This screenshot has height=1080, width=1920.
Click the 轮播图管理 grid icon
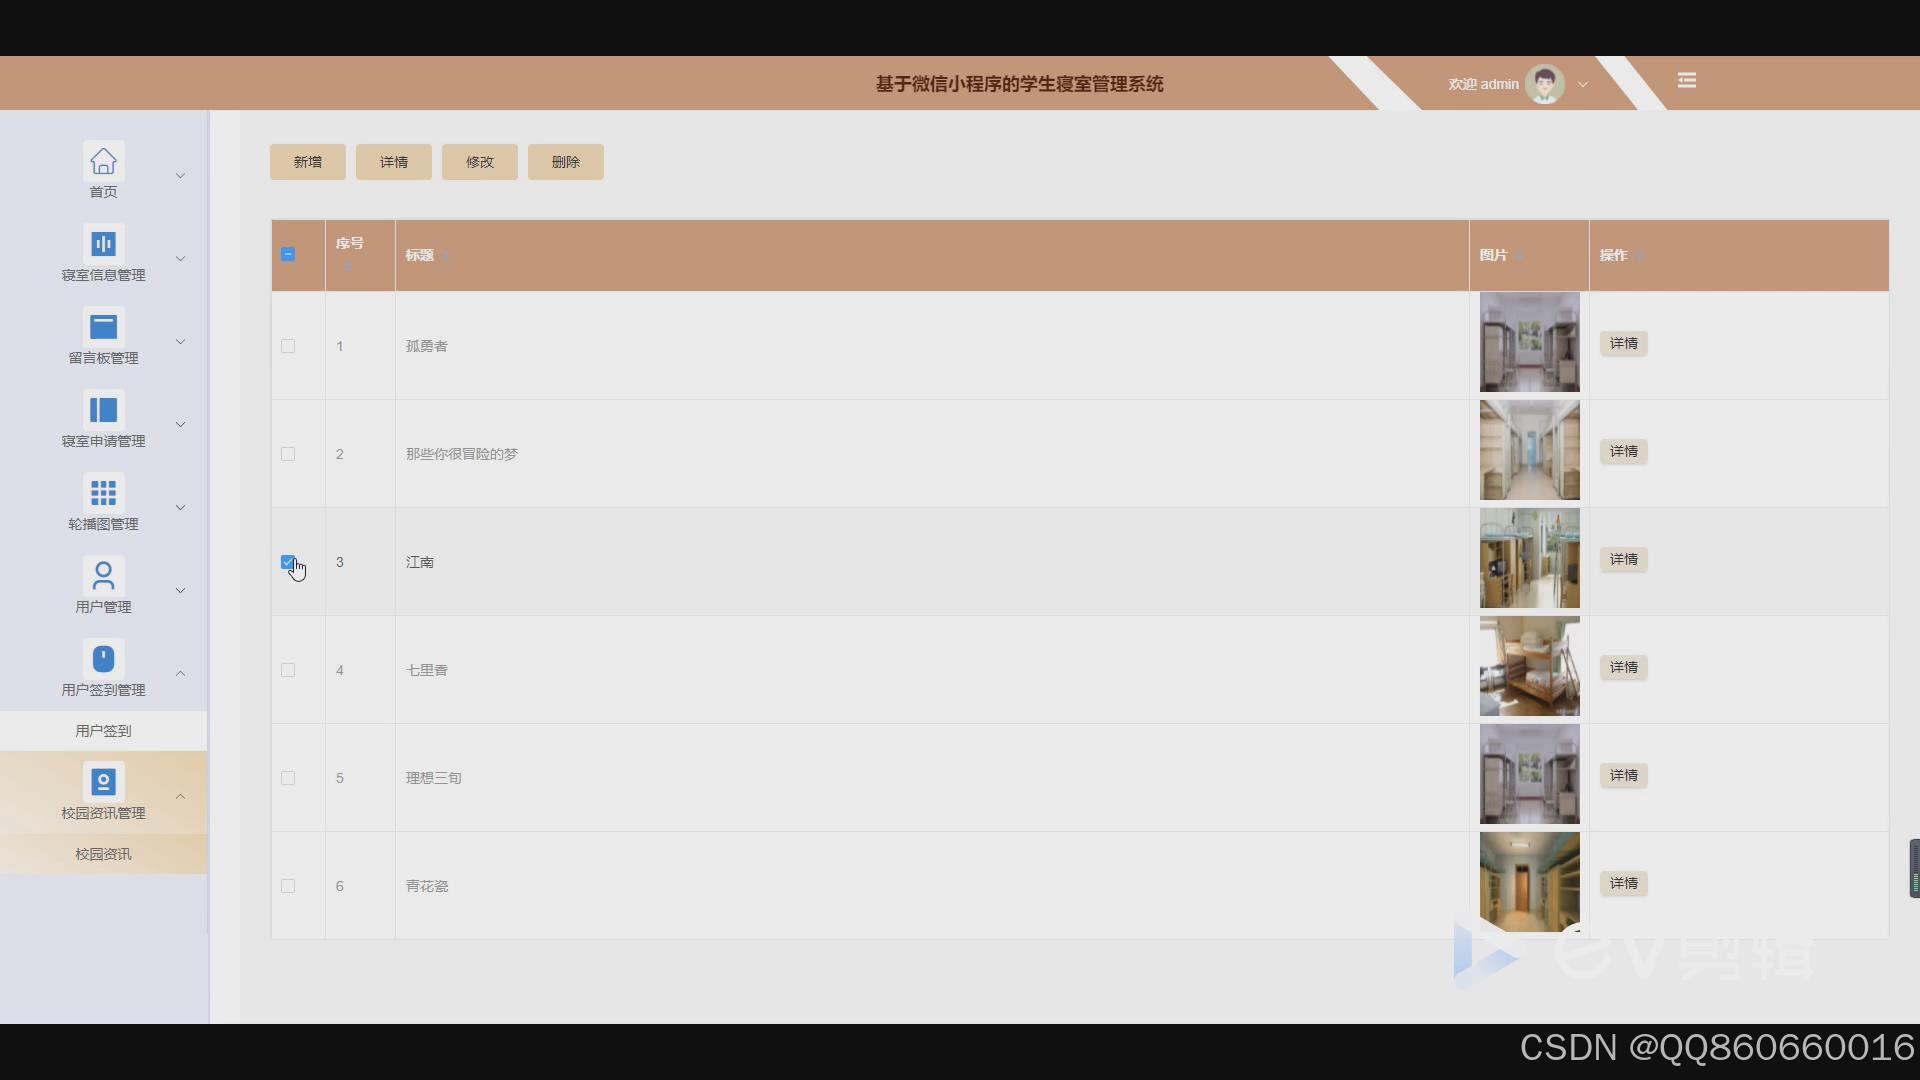click(x=103, y=493)
